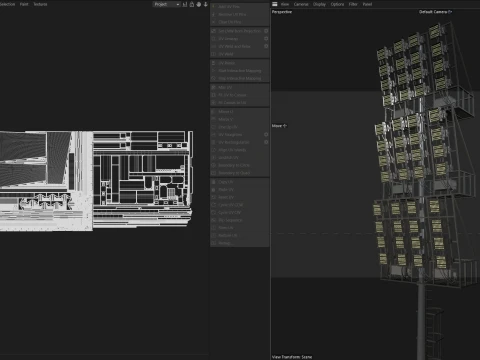The image size is (480, 360).
Task: Click the Default Camera label
Action: (x=435, y=12)
